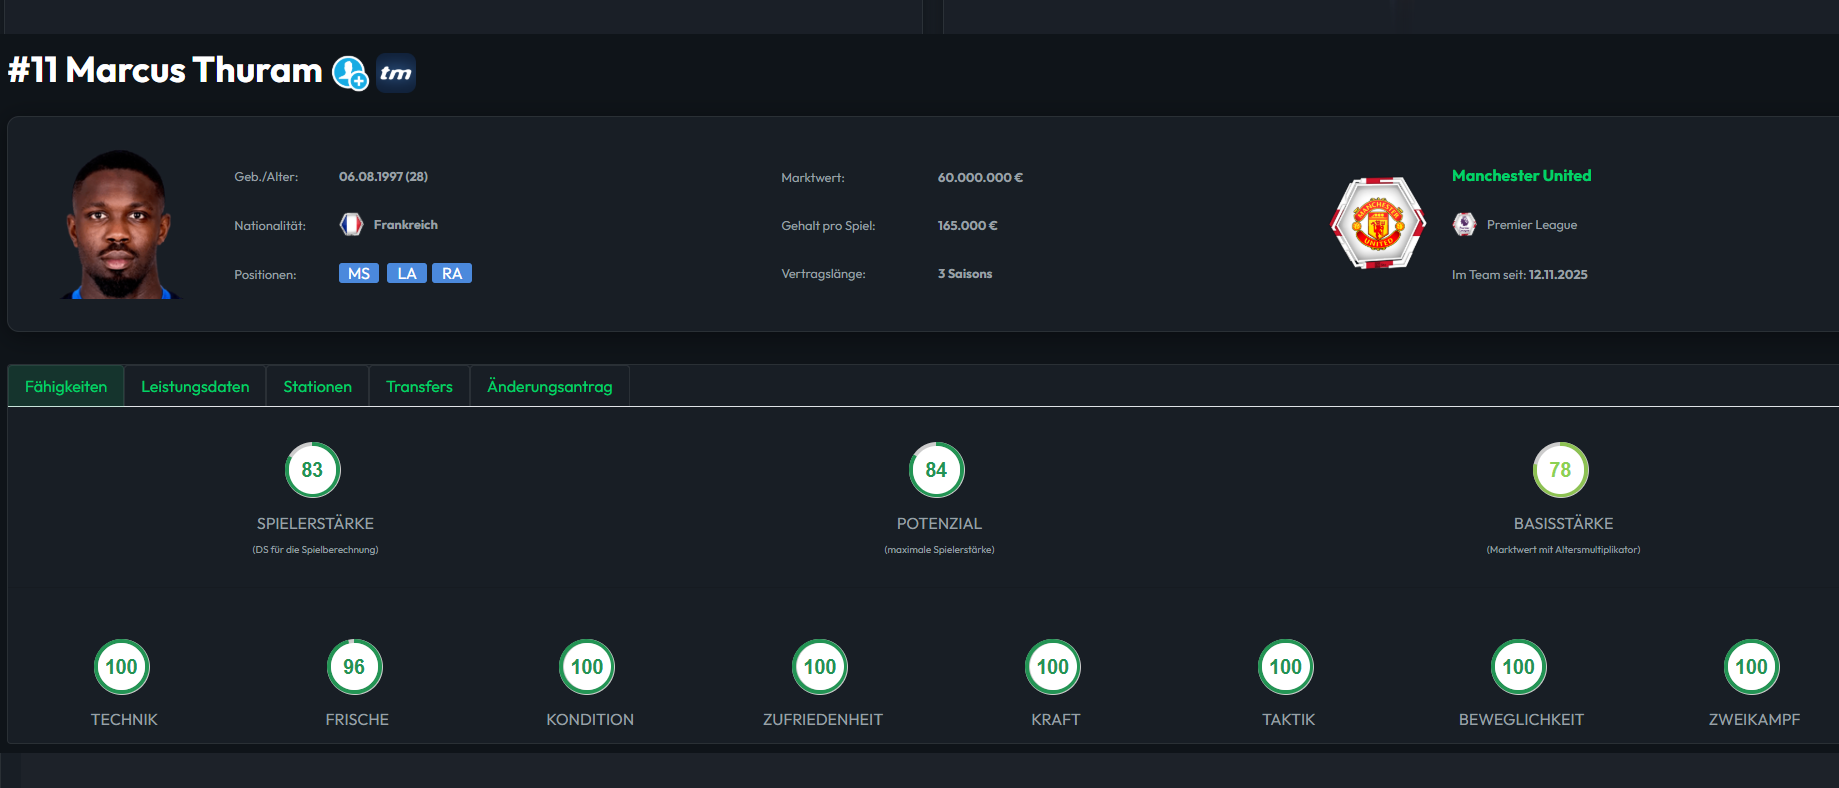Select the RA position badge
This screenshot has height=788, width=1839.
coord(452,274)
